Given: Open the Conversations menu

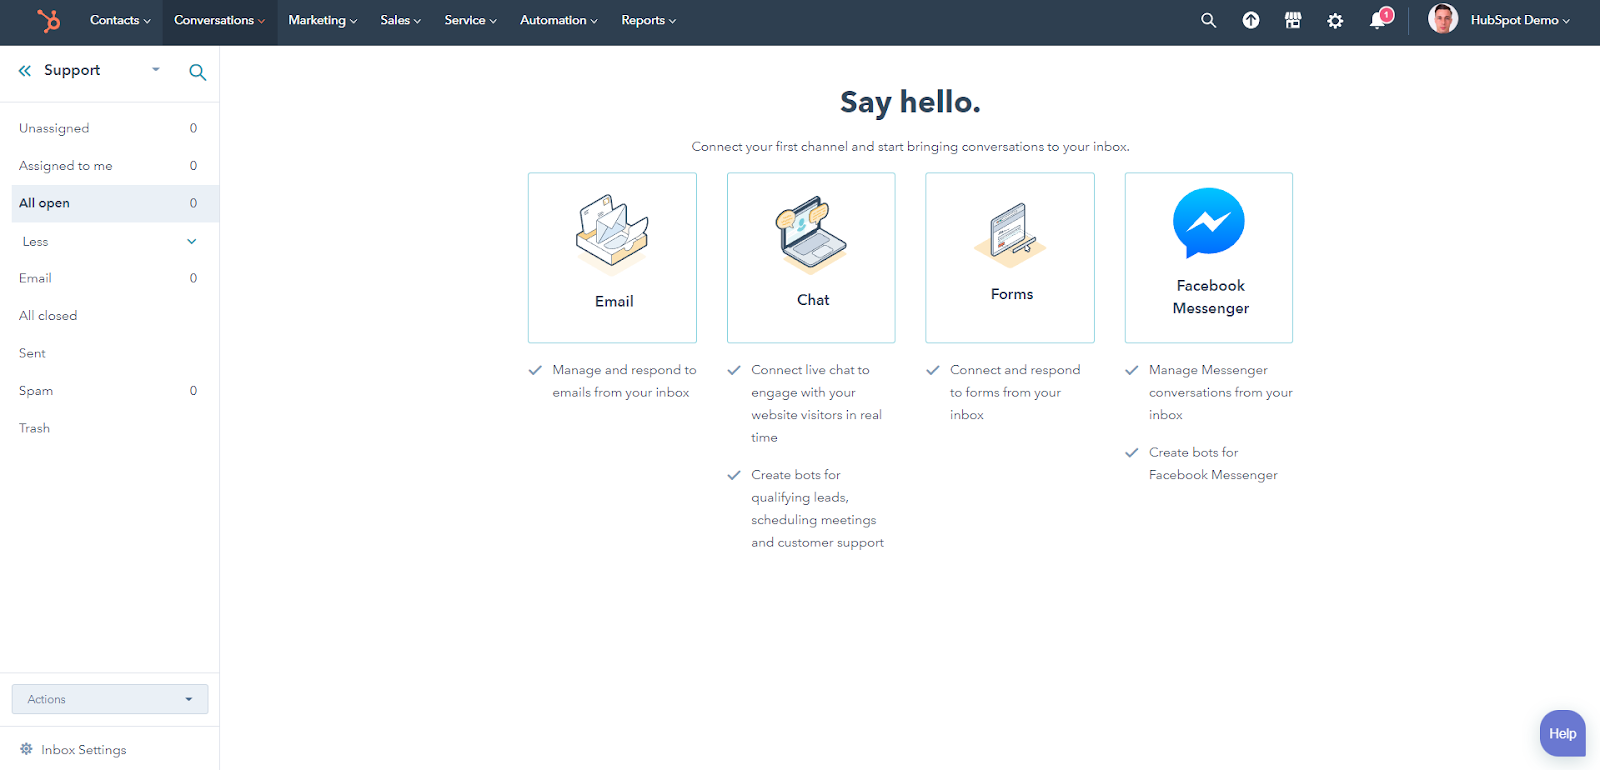Looking at the screenshot, I should pyautogui.click(x=220, y=20).
